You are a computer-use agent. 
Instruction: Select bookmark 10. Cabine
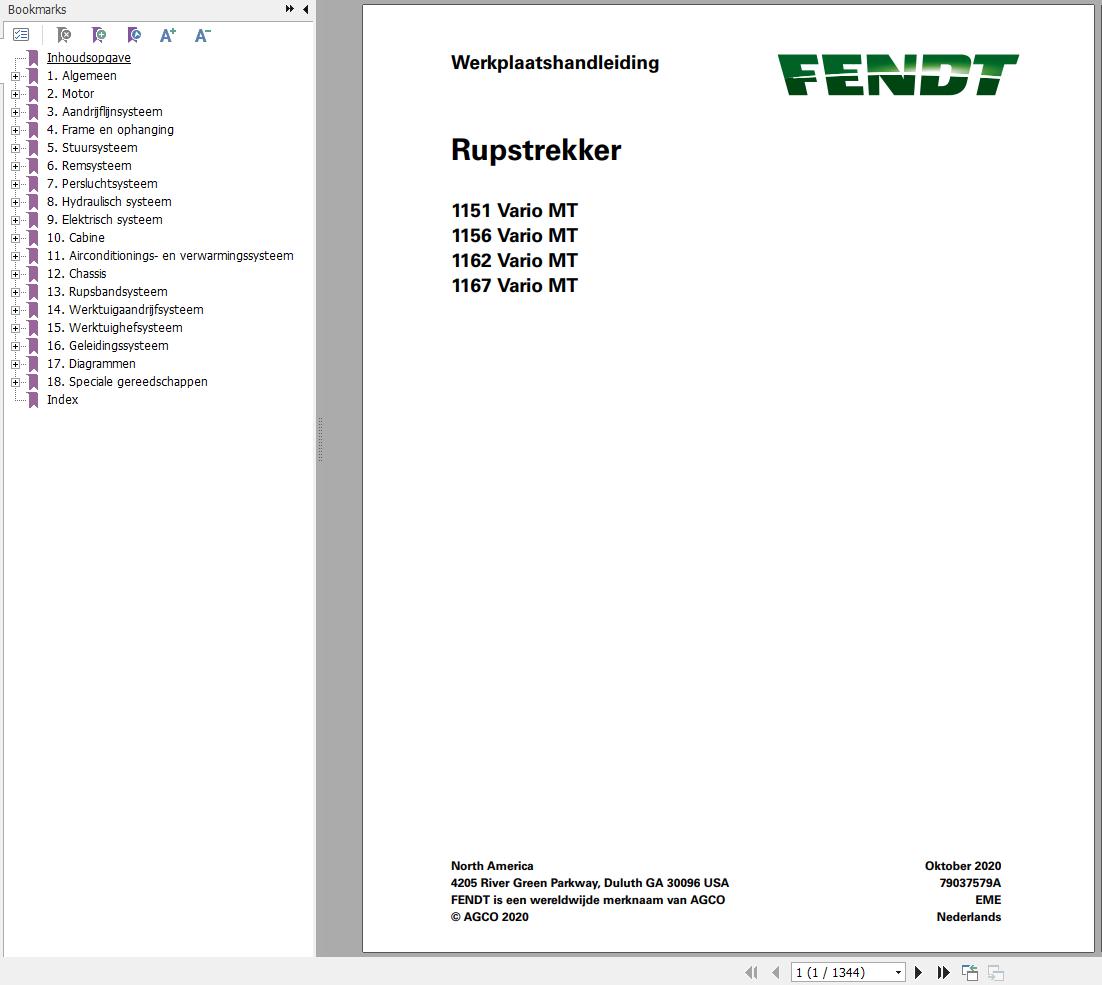[76, 237]
